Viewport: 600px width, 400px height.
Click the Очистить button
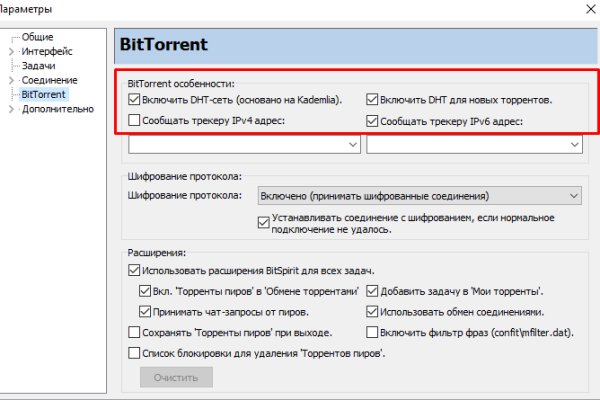[x=176, y=378]
